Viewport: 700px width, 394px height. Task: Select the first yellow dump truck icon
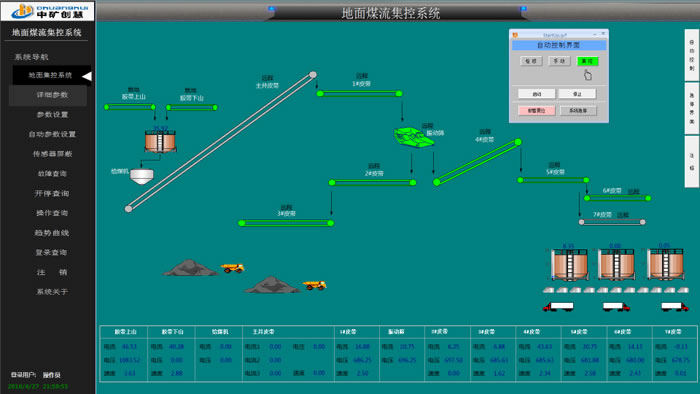coord(233,268)
